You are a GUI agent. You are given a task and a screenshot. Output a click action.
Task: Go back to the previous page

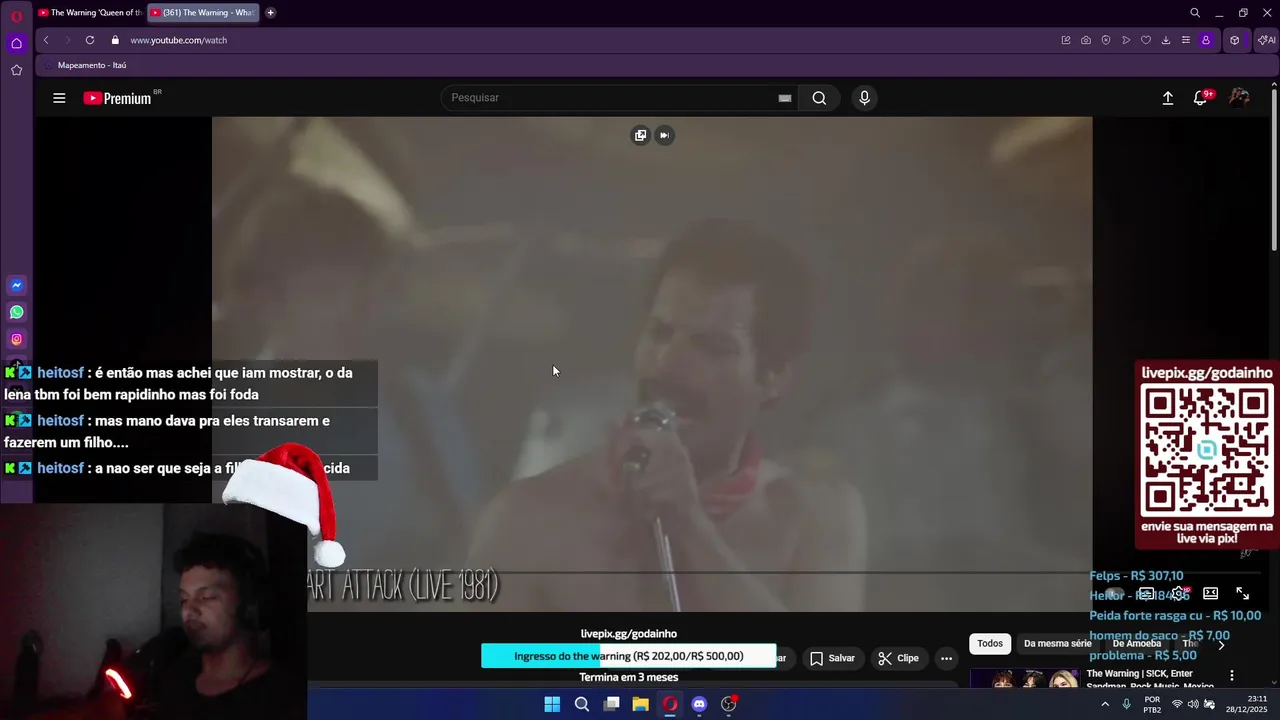(46, 40)
